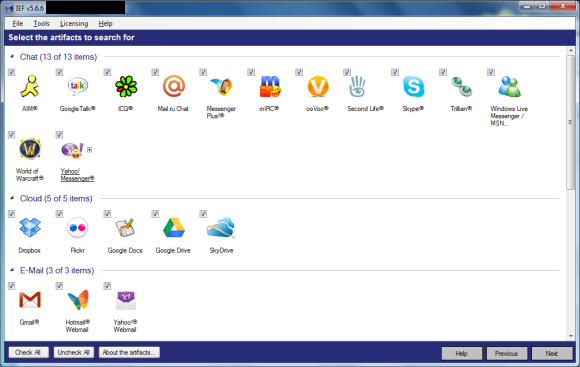The height and width of the screenshot is (367, 580).
Task: Open the Tools menu
Action: click(41, 24)
